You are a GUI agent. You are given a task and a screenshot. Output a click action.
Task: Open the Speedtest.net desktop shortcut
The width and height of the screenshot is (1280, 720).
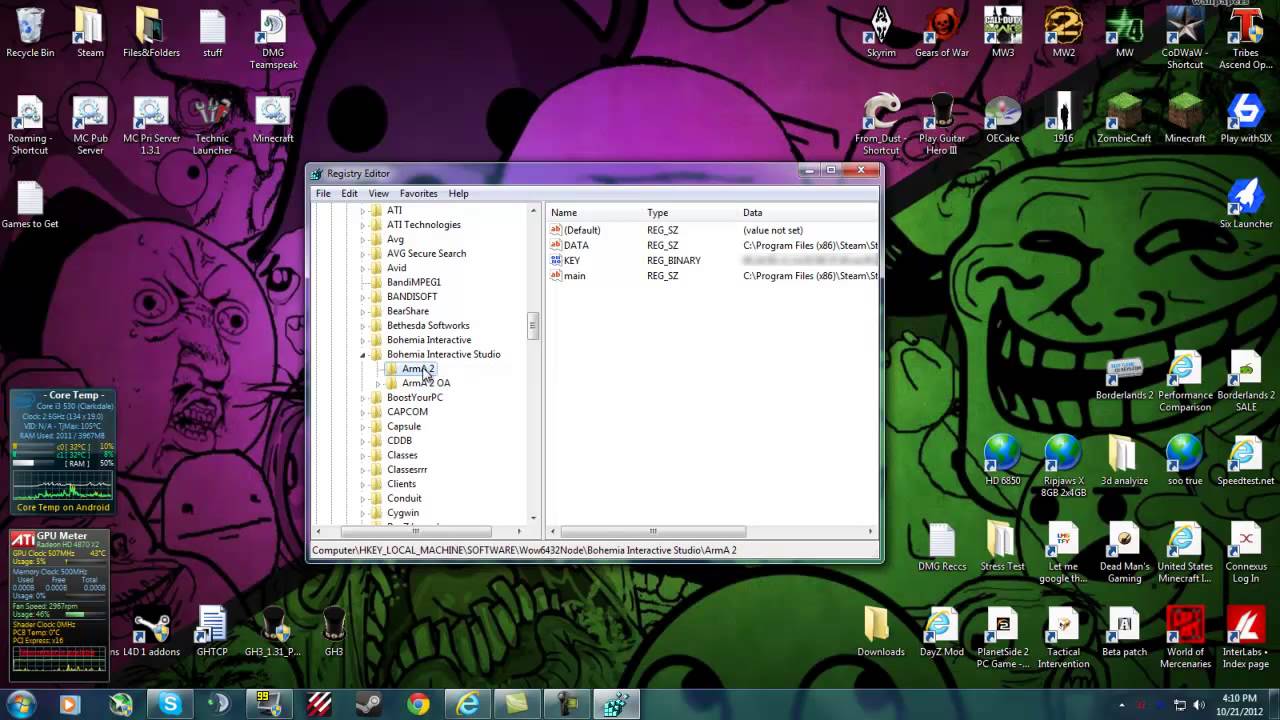1245,462
